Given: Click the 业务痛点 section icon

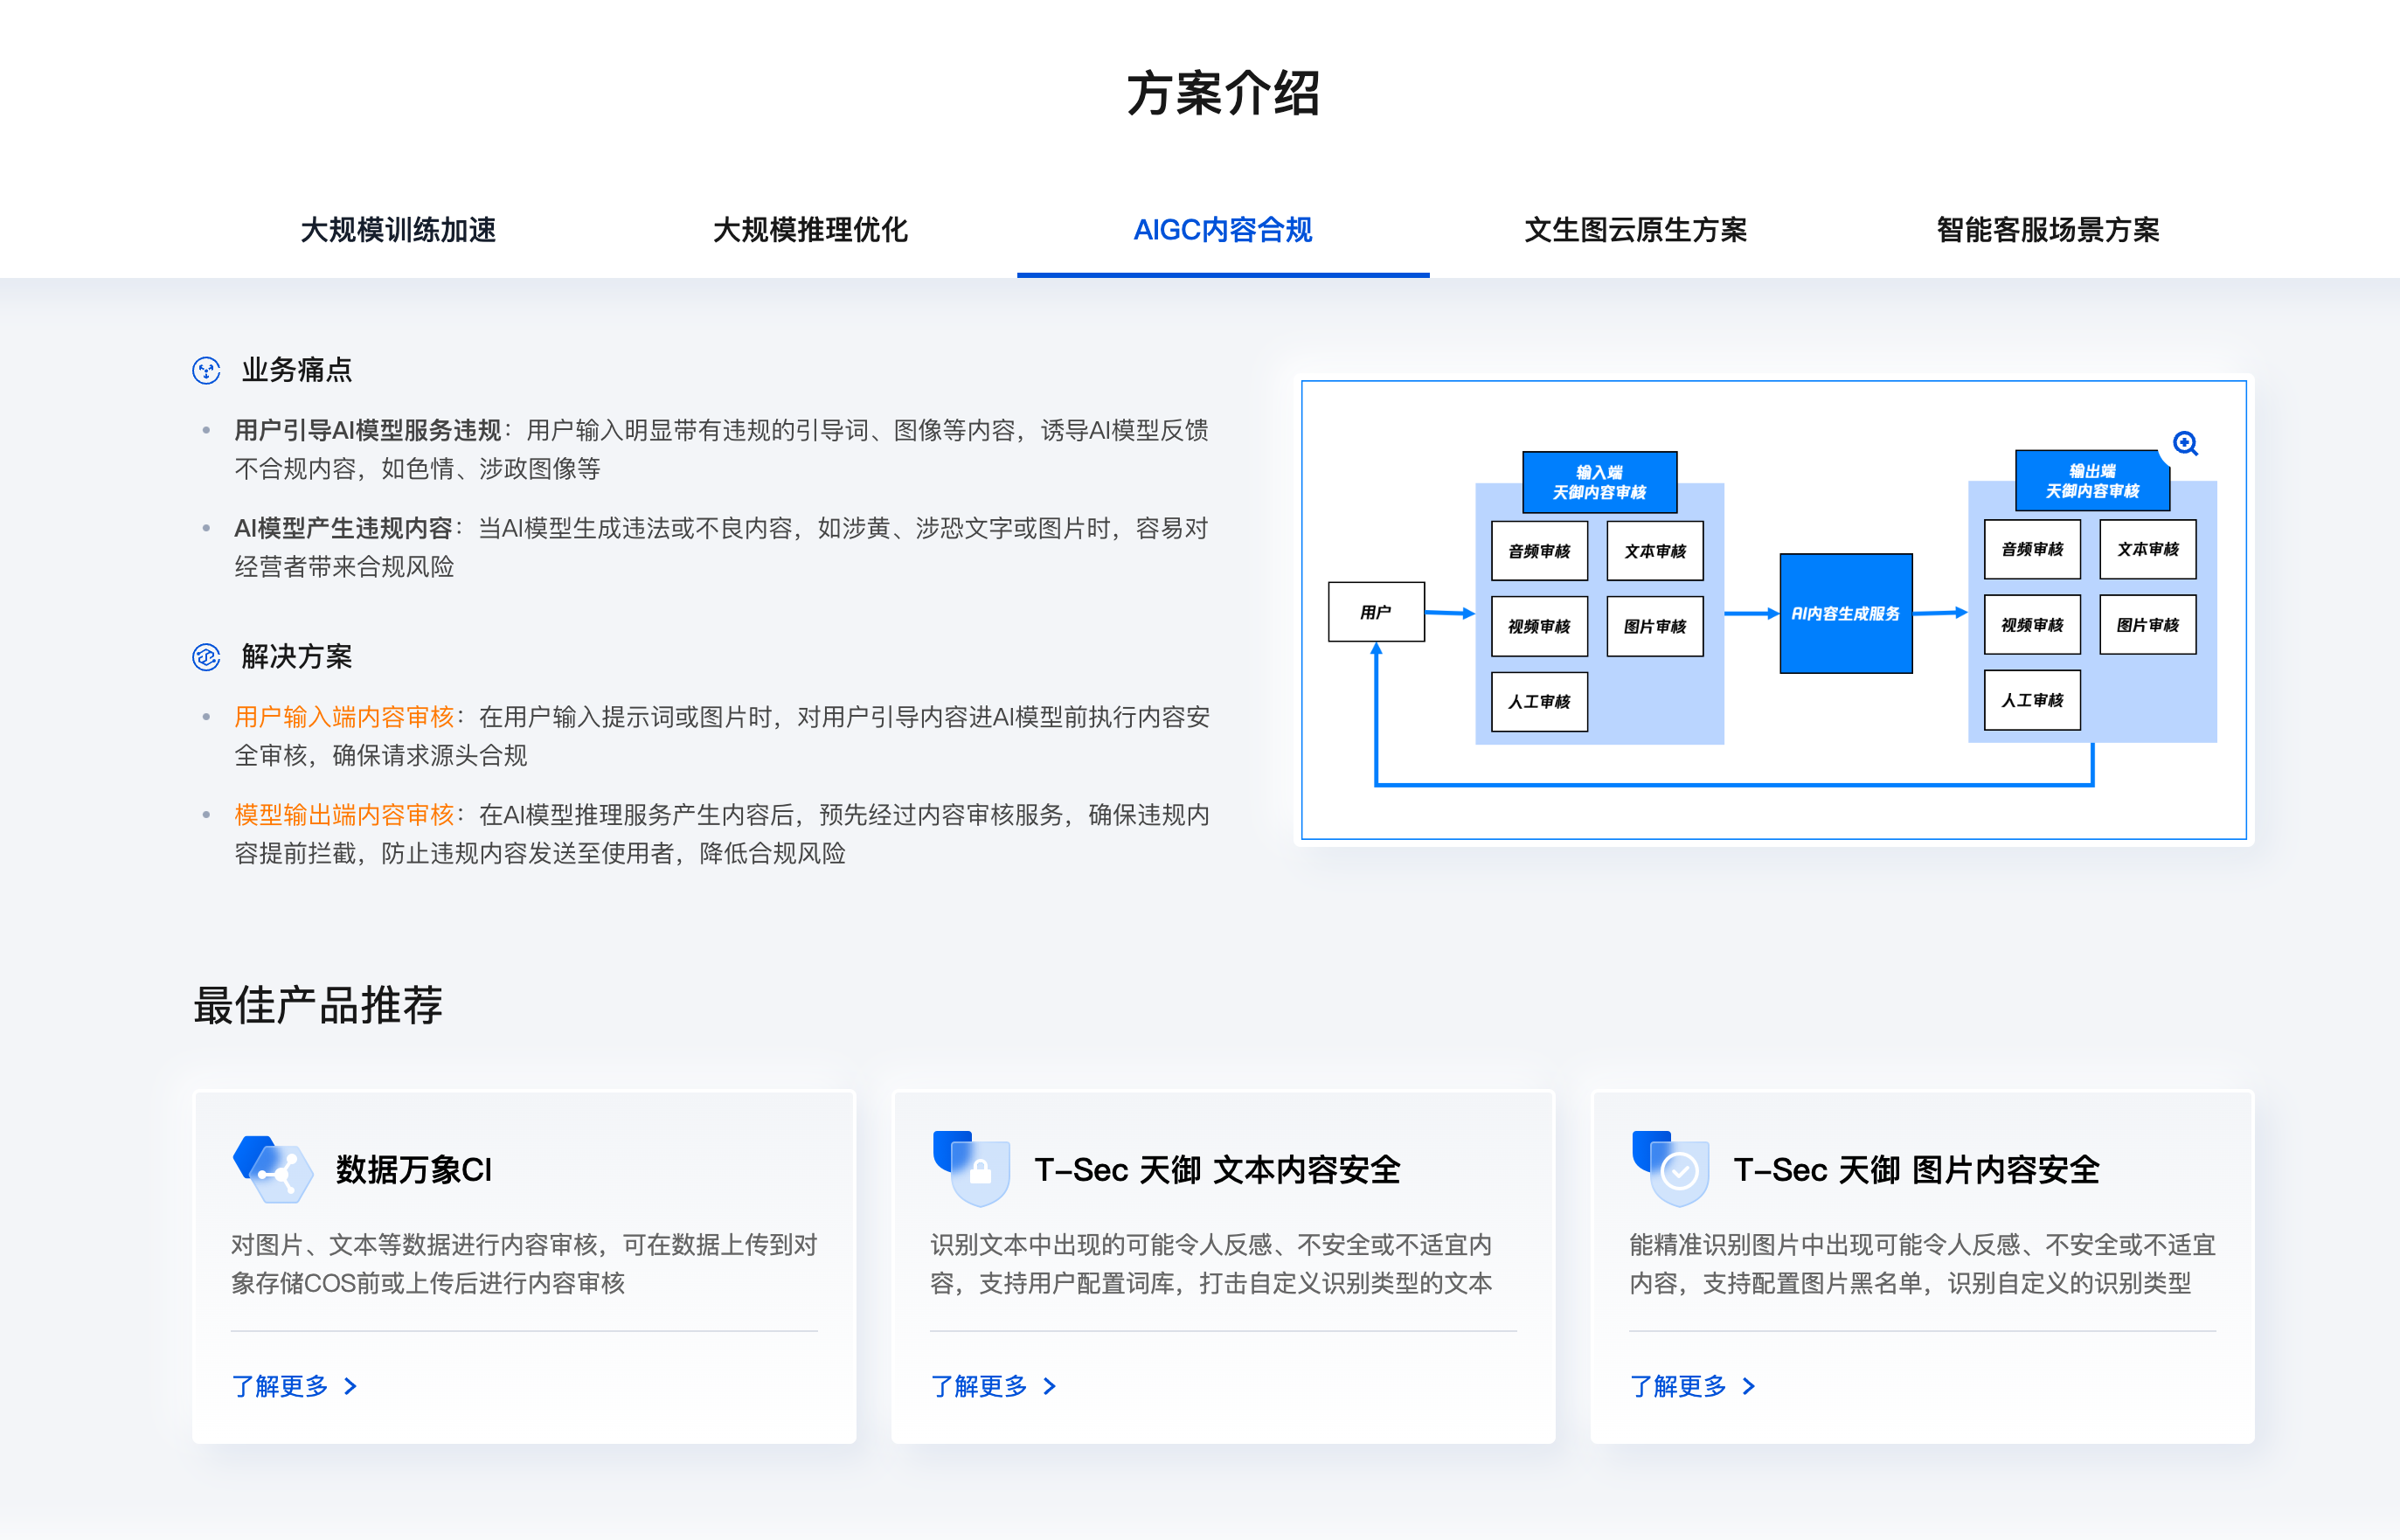Looking at the screenshot, I should click(x=206, y=371).
